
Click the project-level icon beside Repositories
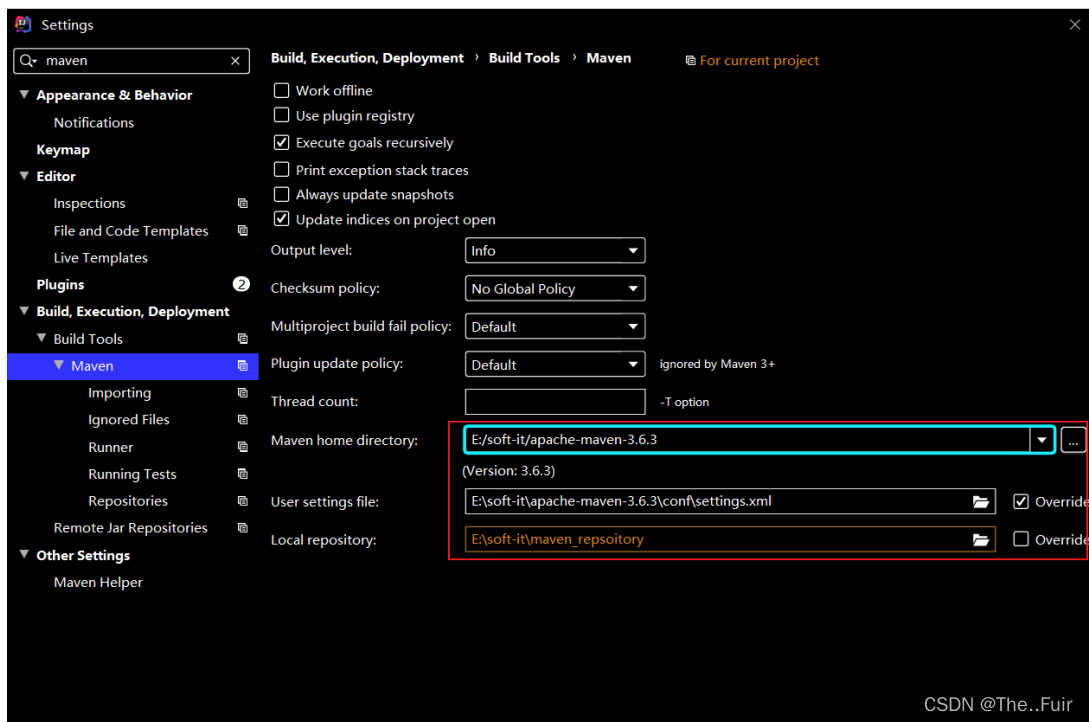pyautogui.click(x=242, y=501)
